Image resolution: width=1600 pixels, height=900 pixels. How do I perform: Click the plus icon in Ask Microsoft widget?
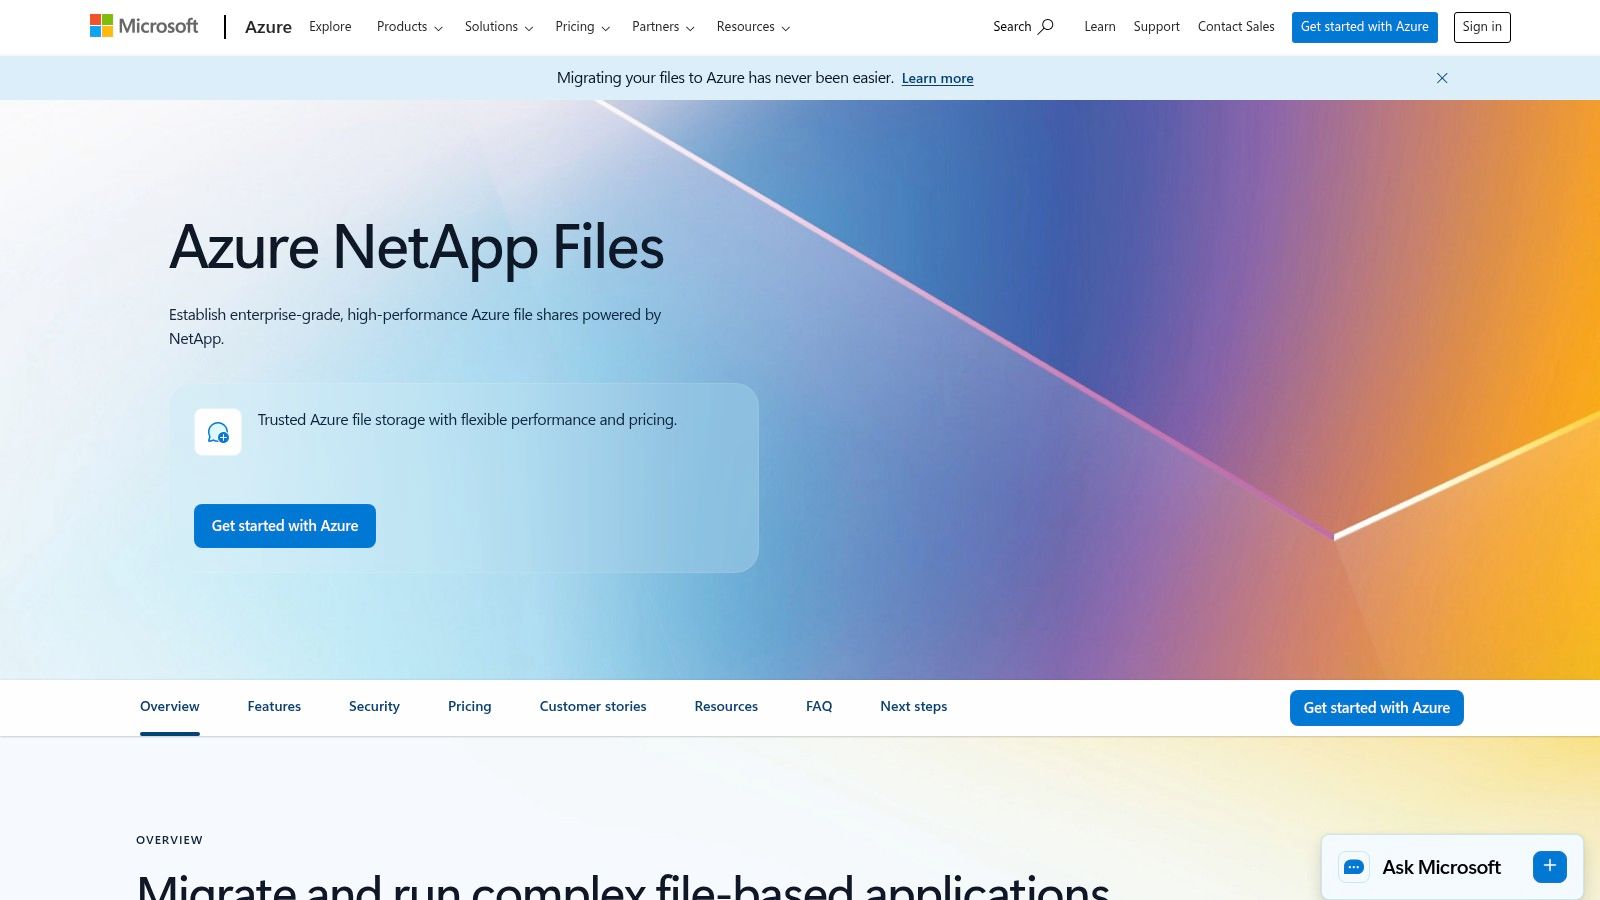[x=1549, y=866]
